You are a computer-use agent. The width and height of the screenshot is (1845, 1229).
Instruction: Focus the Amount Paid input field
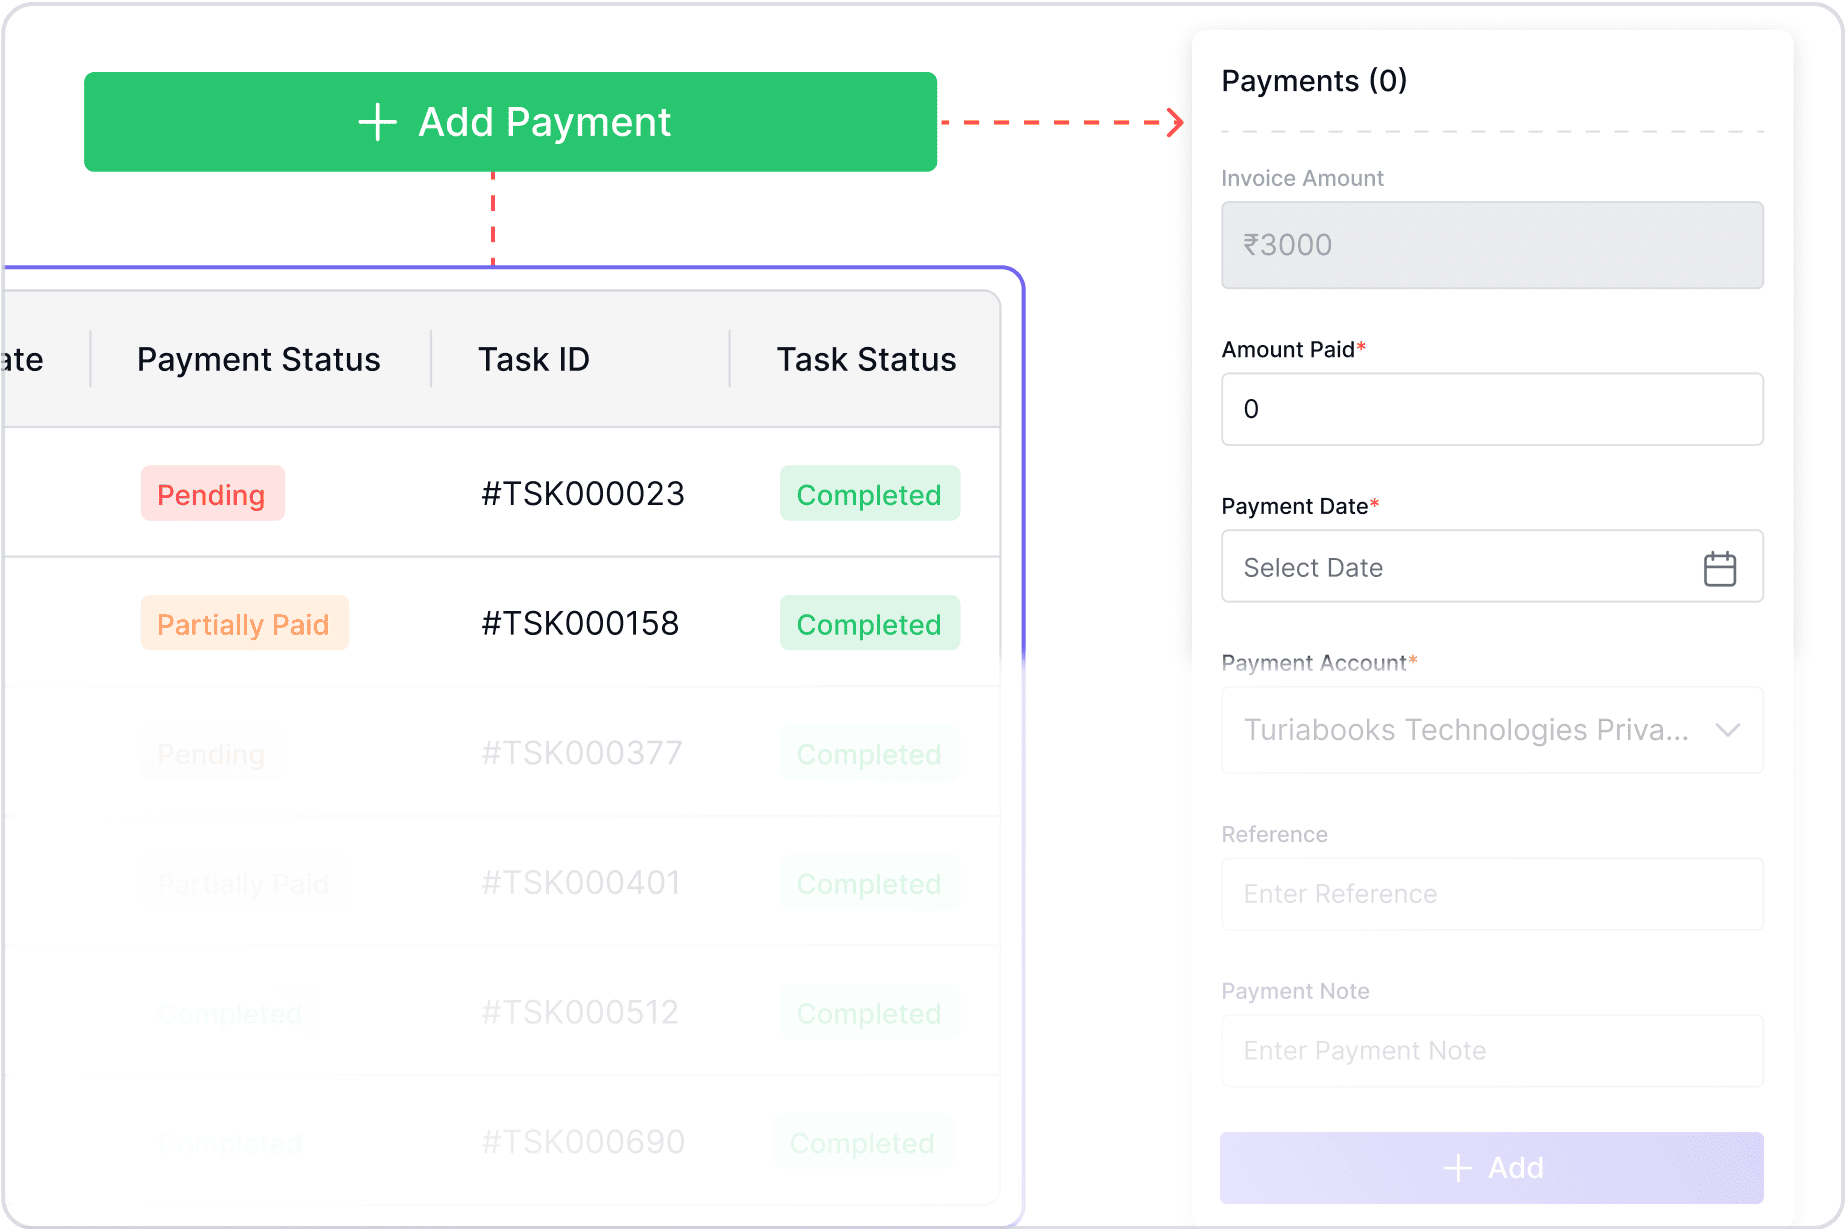point(1492,409)
